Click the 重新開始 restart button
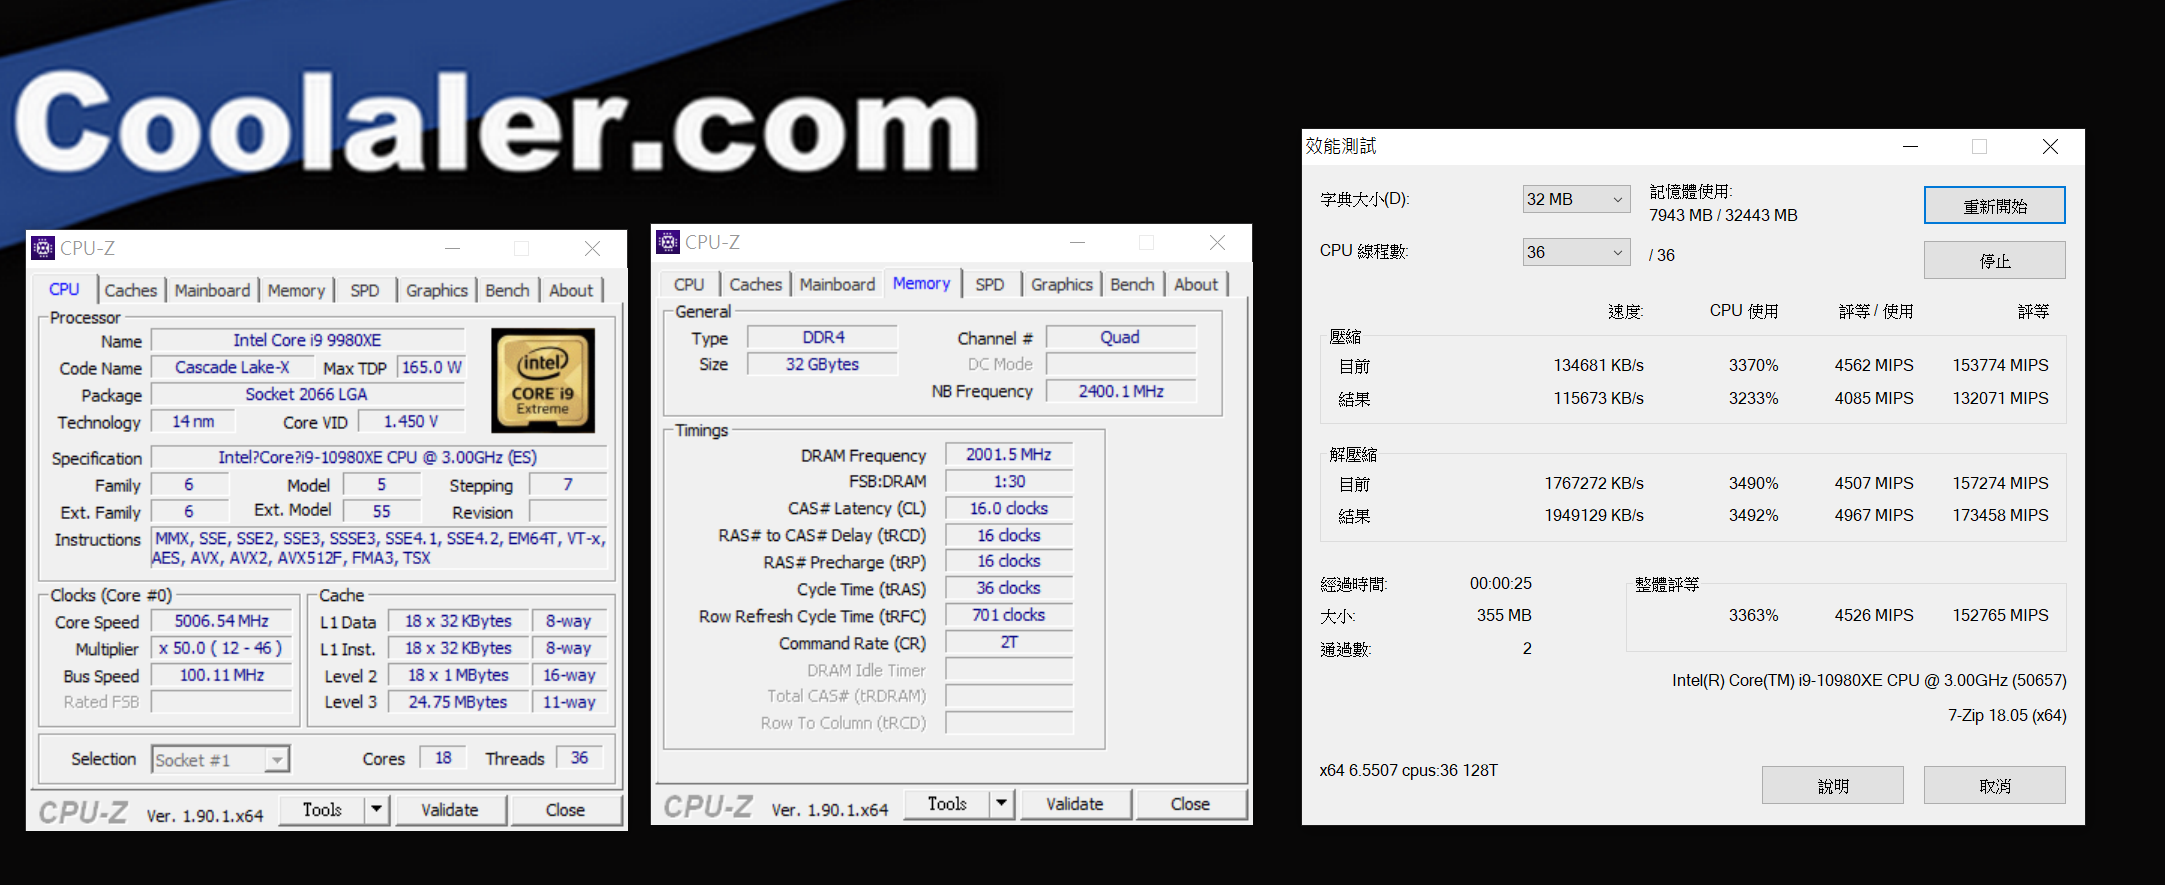Screen dimensions: 2165x885 pyautogui.click(x=1995, y=206)
